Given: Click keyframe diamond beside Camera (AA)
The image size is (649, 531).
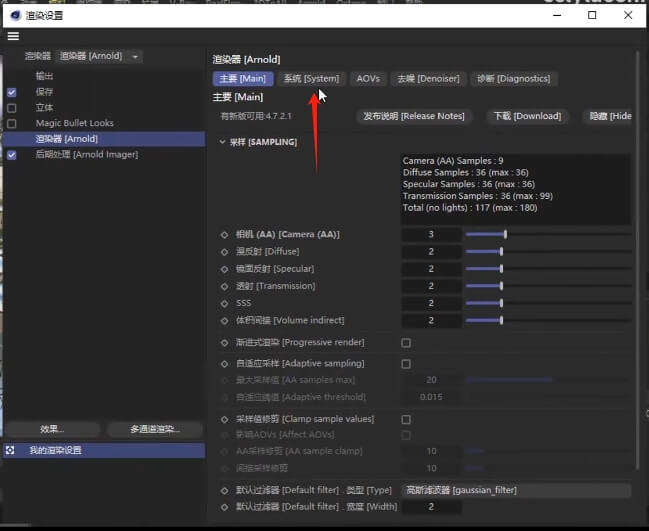Looking at the screenshot, I should (225, 235).
